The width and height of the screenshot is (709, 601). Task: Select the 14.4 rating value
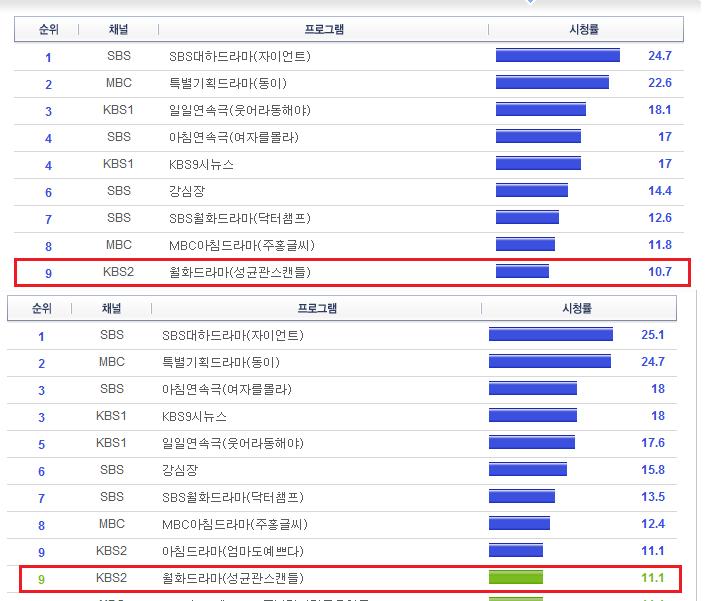tap(660, 191)
